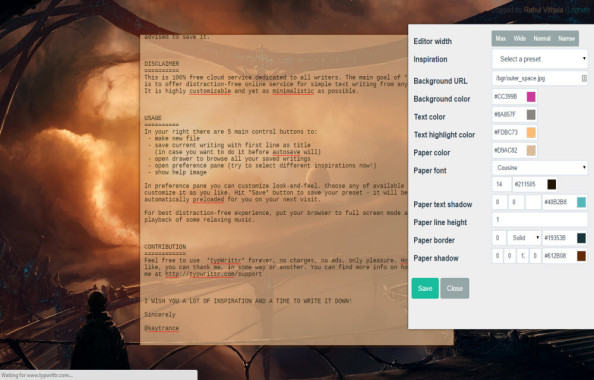Click first Paper shadow offset field
This screenshot has height=380, width=594.
pyautogui.click(x=497, y=256)
